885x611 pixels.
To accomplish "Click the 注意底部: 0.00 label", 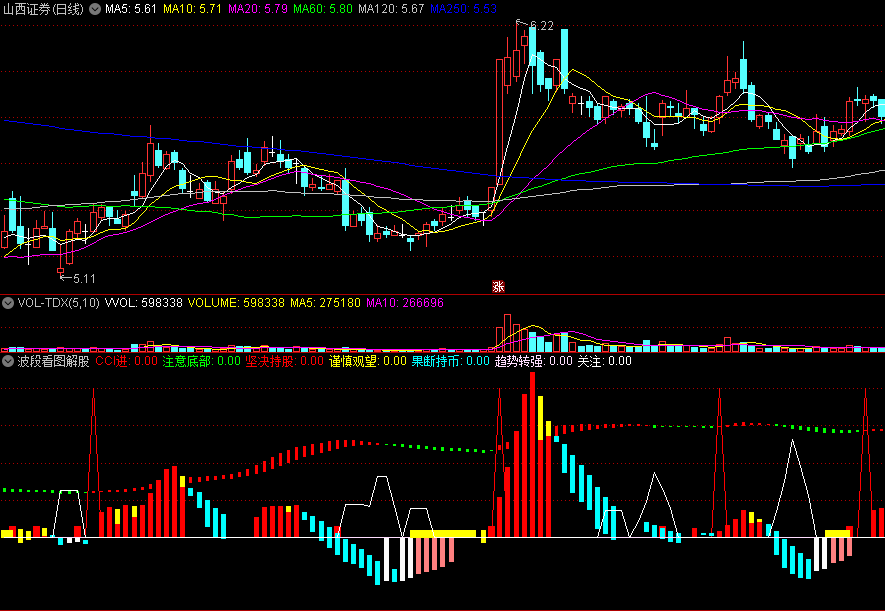I will (x=201, y=361).
